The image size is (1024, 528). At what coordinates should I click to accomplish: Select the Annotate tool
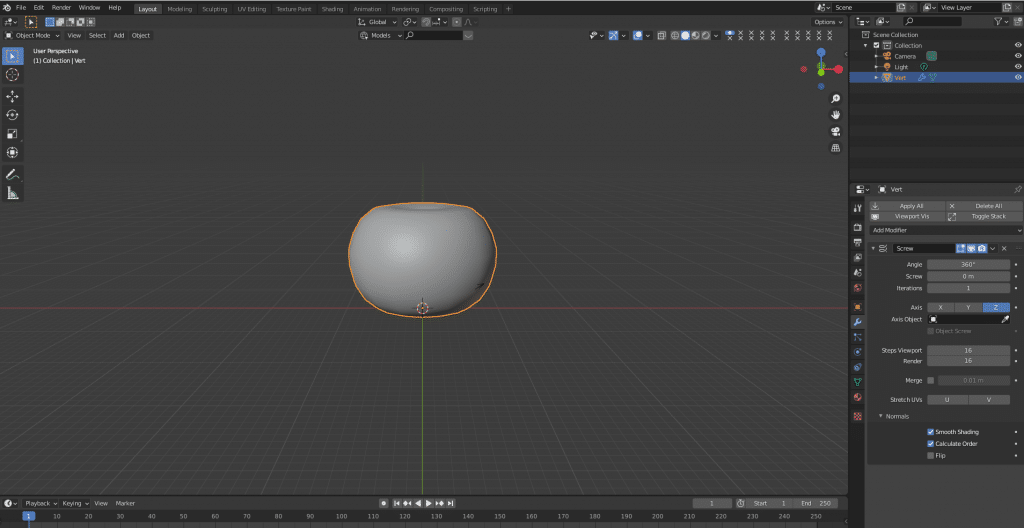[x=12, y=174]
